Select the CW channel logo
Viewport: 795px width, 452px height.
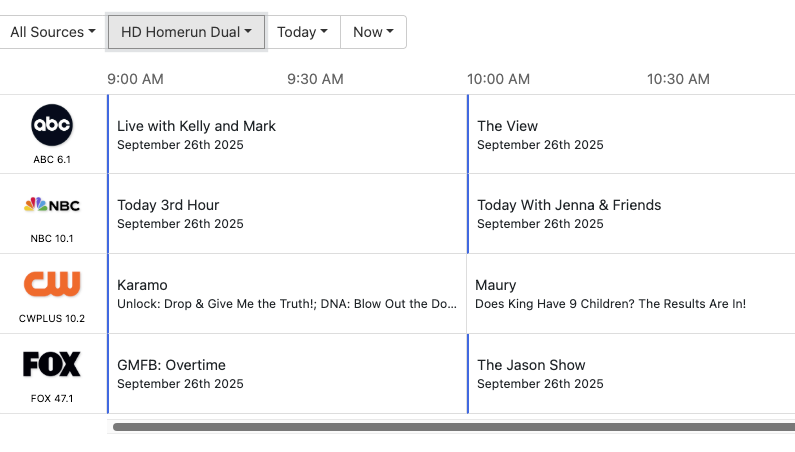52,284
